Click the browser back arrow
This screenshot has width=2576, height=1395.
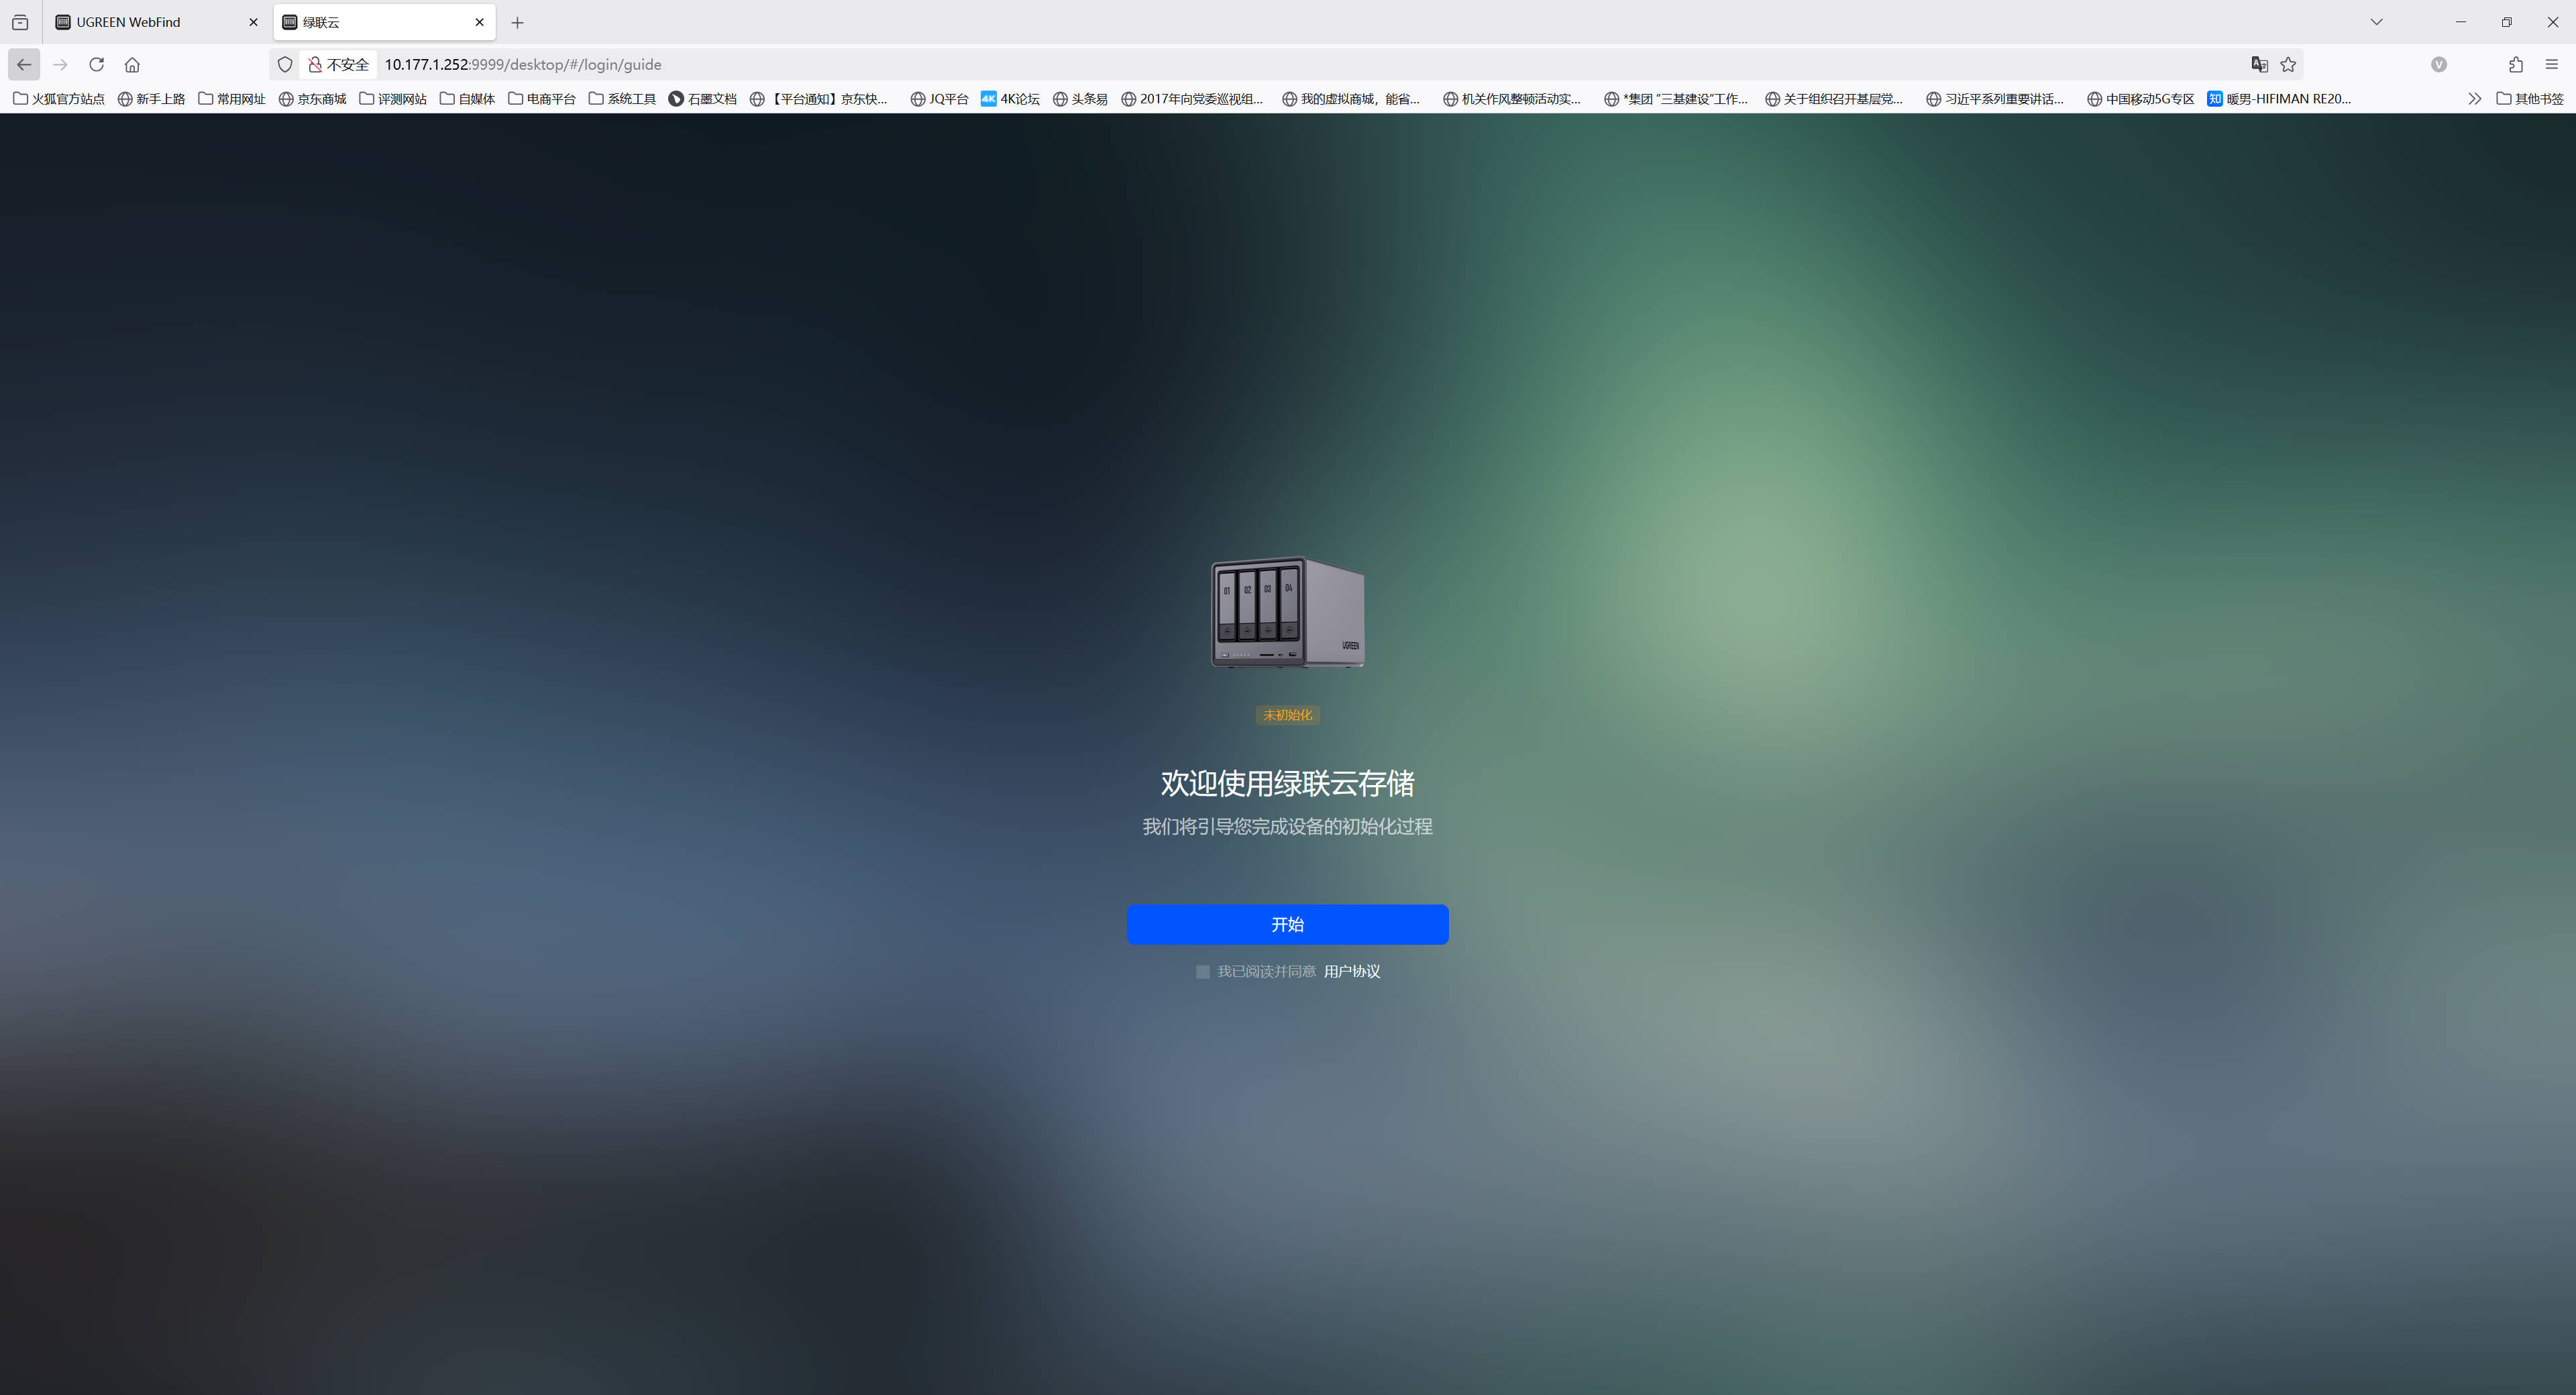click(x=24, y=64)
